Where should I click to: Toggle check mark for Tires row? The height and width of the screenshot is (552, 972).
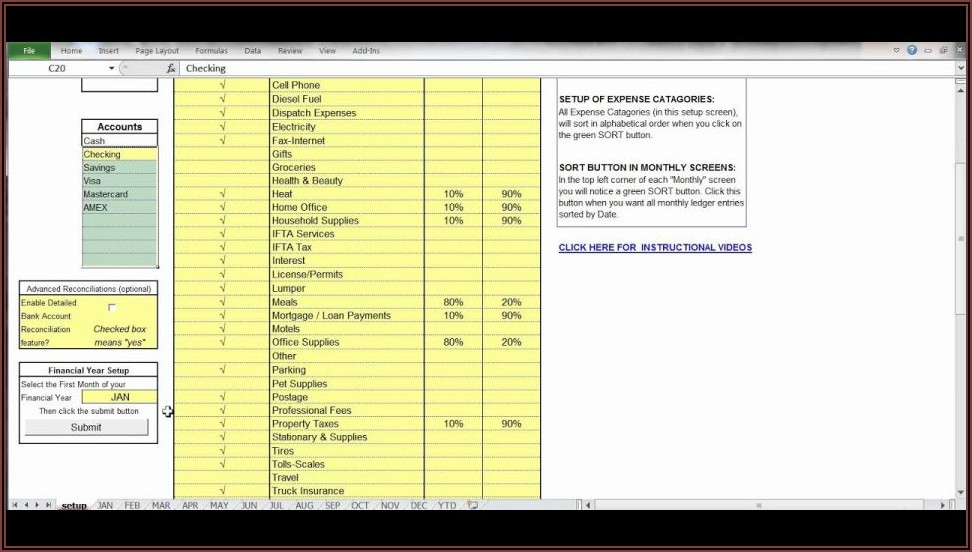tap(223, 451)
